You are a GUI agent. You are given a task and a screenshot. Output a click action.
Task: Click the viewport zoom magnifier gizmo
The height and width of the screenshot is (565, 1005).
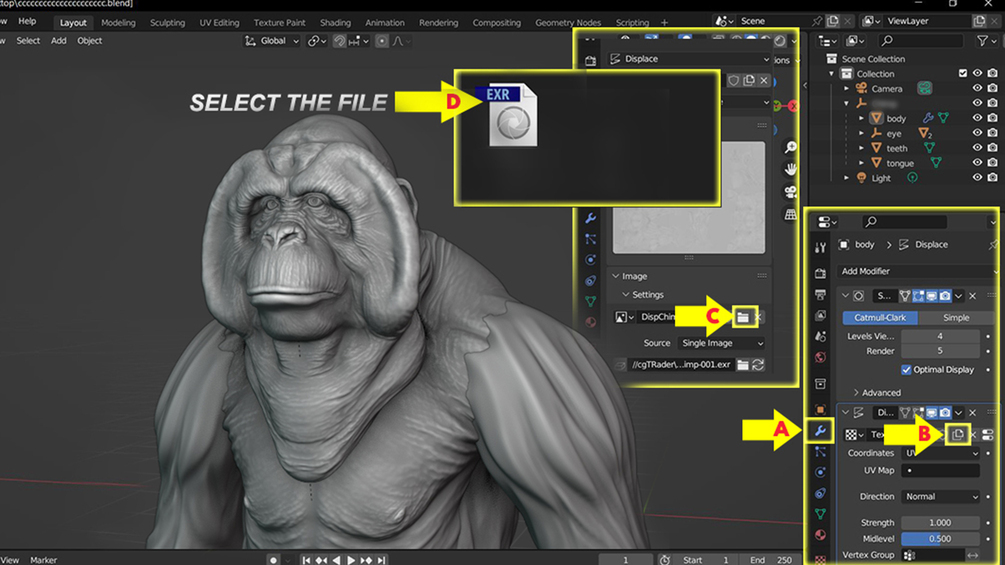[x=791, y=147]
